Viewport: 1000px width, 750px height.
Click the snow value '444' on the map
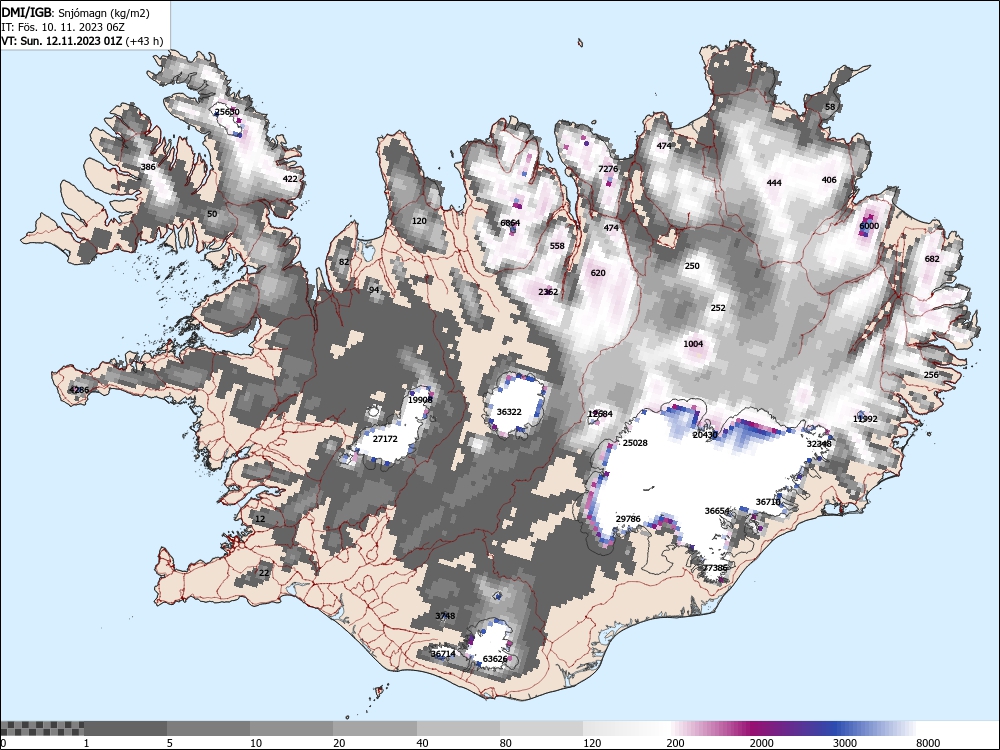[x=774, y=182]
